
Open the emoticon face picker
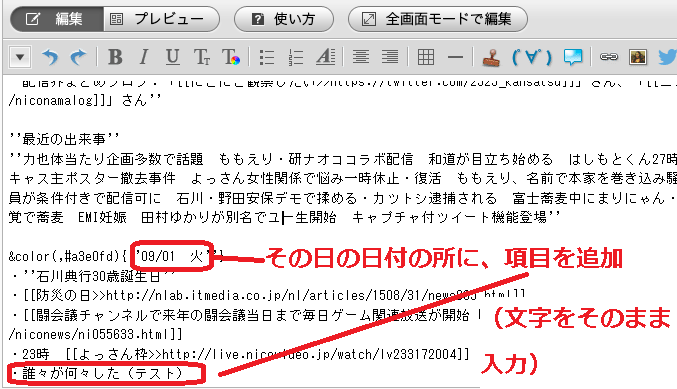tap(532, 57)
